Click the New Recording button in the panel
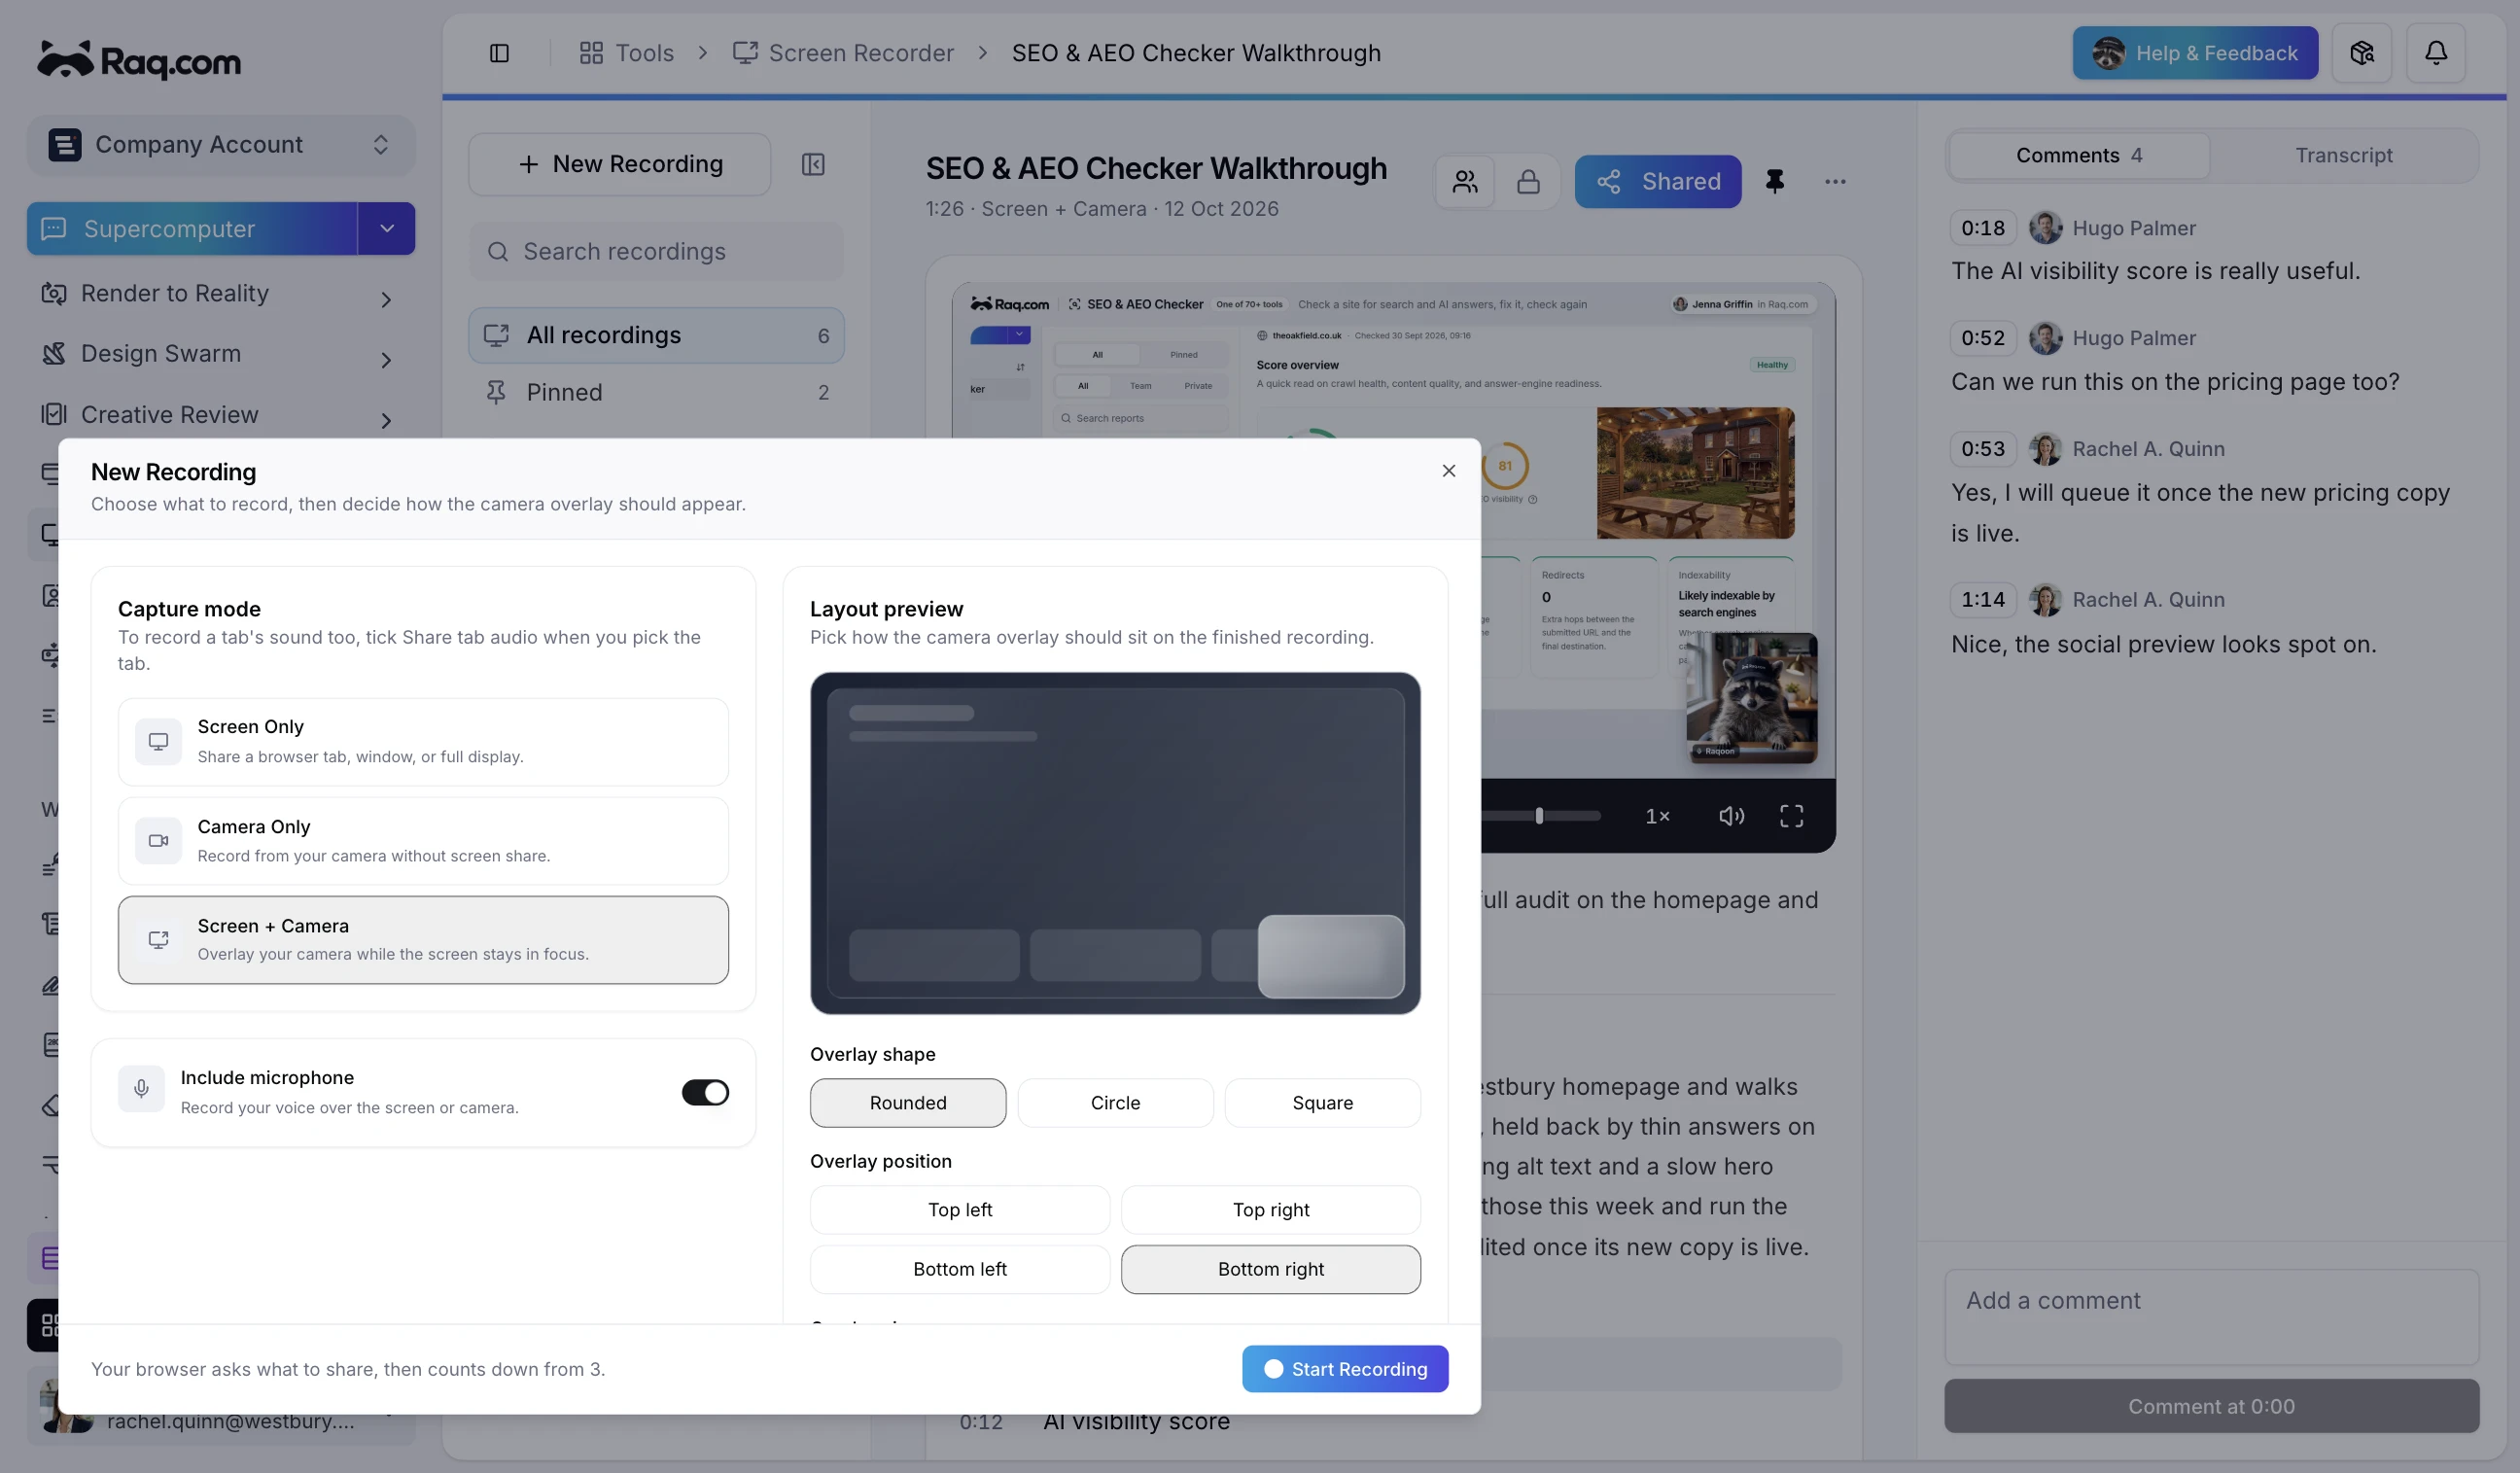 coord(620,164)
